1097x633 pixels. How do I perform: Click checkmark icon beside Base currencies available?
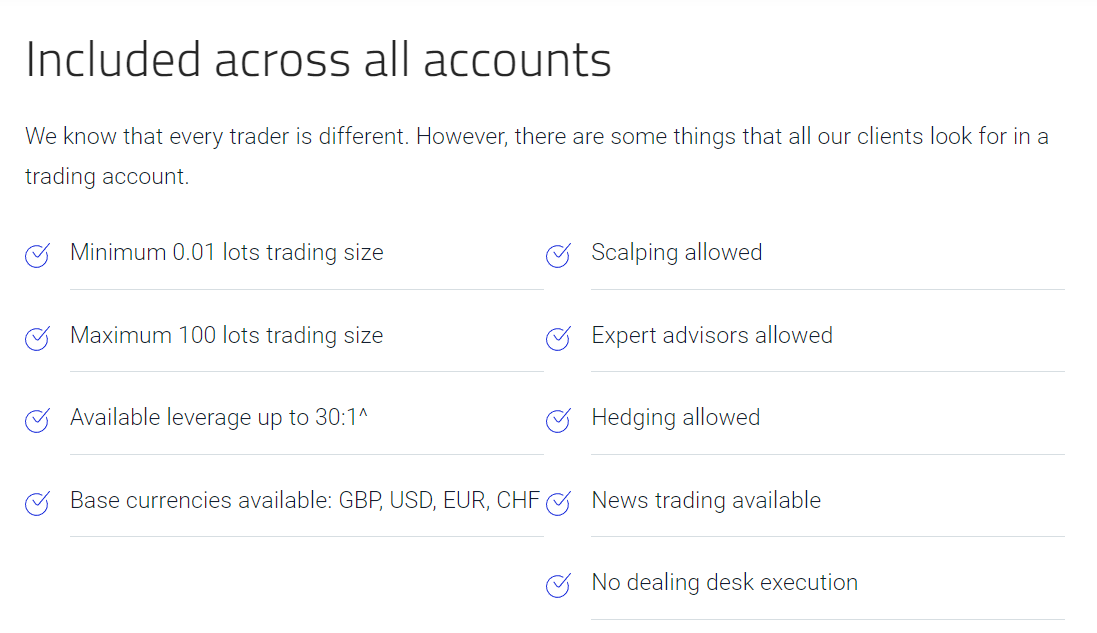click(37, 503)
